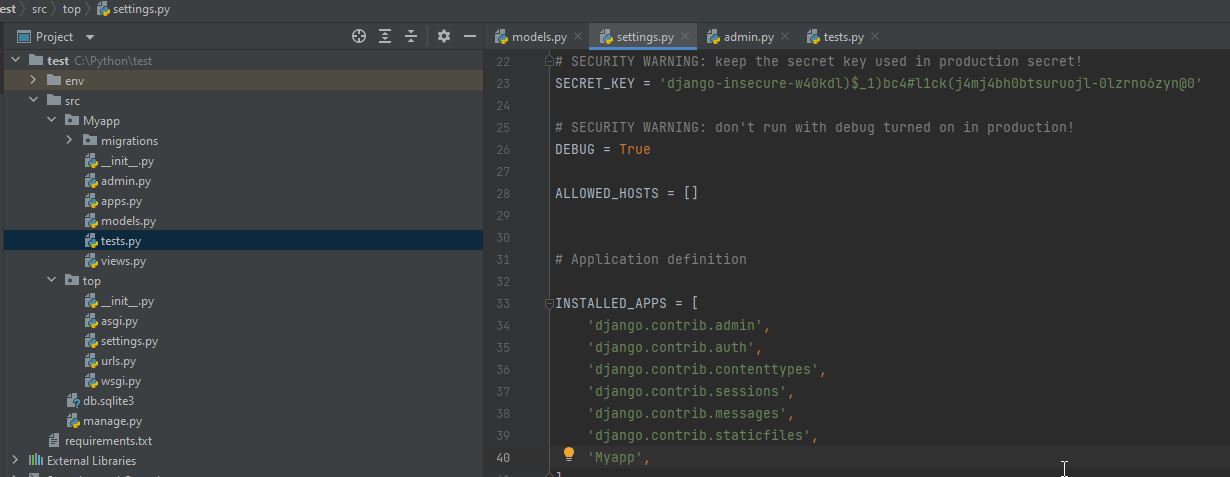Click 'Myapp' entry on line 40
This screenshot has height=477, width=1230.
coord(615,457)
